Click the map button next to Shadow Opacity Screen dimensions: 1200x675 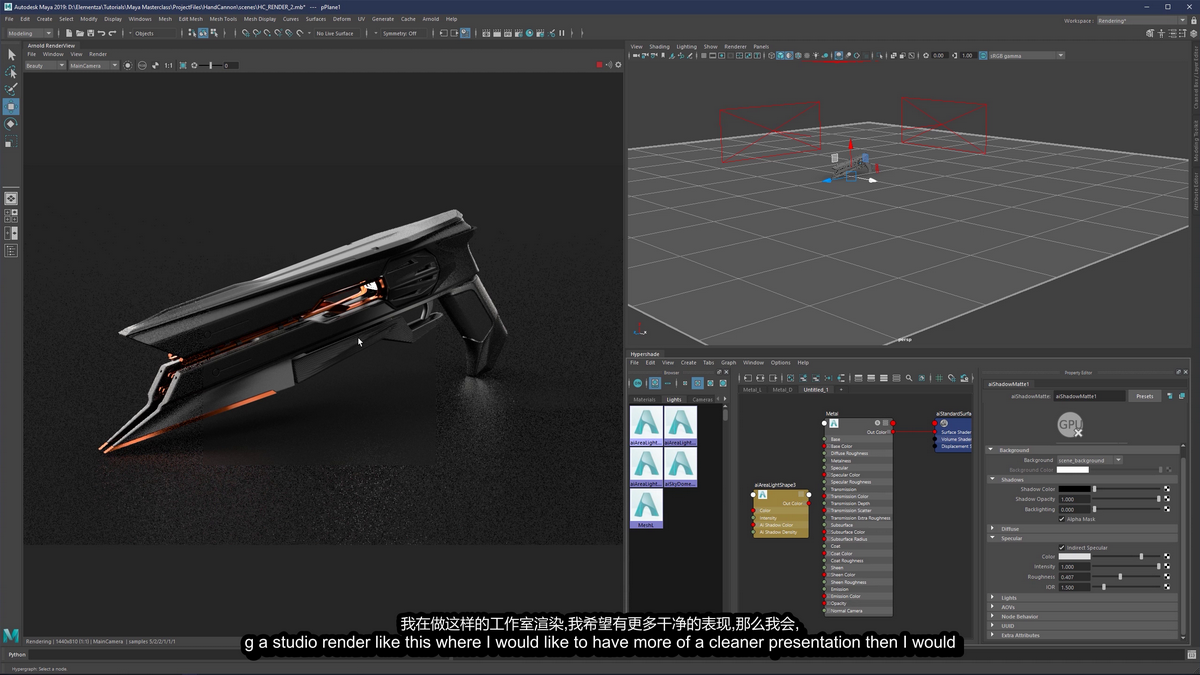(1166, 499)
